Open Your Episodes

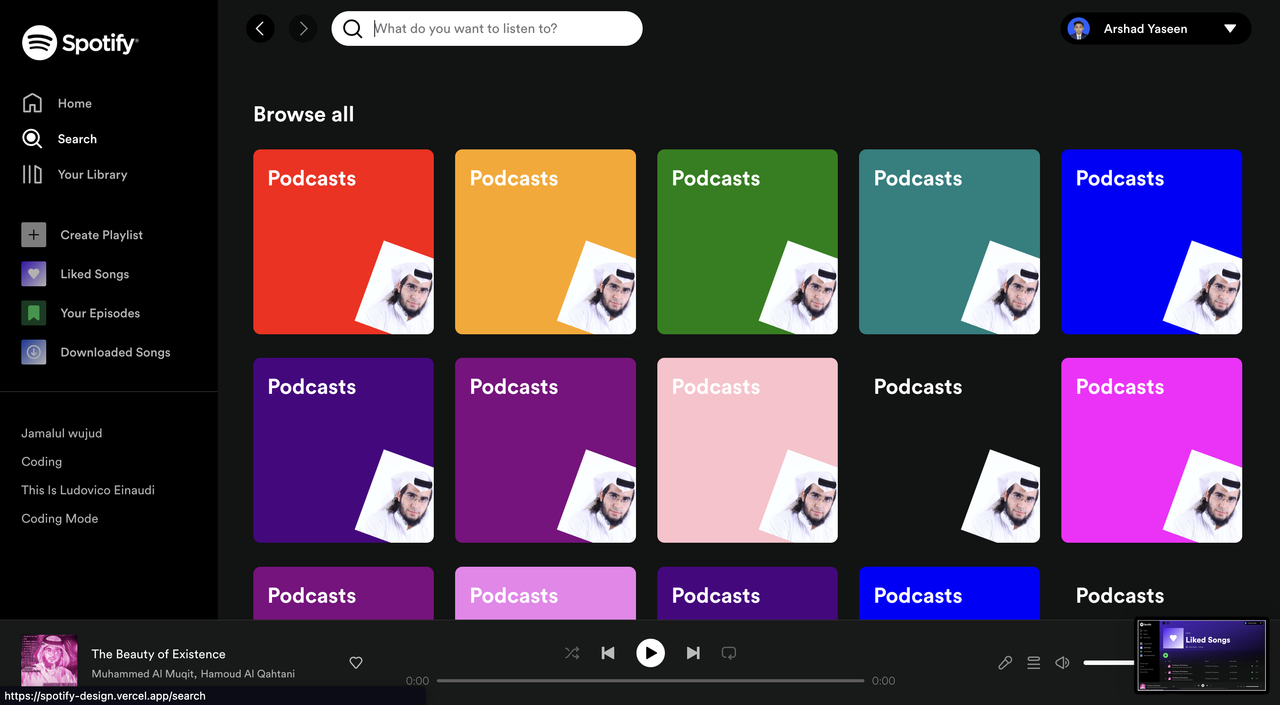point(81,313)
